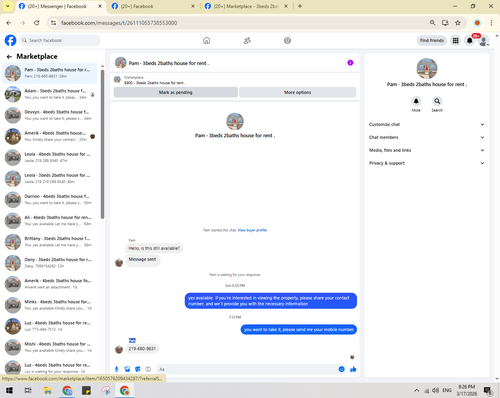The width and height of the screenshot is (500, 398).
Task: Open the notifications bell
Action: pos(470,41)
